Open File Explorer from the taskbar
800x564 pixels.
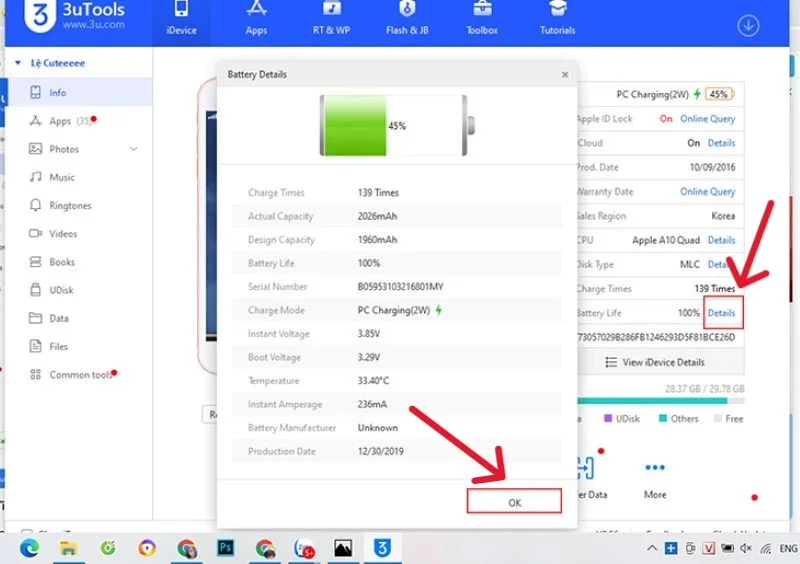pyautogui.click(x=68, y=548)
